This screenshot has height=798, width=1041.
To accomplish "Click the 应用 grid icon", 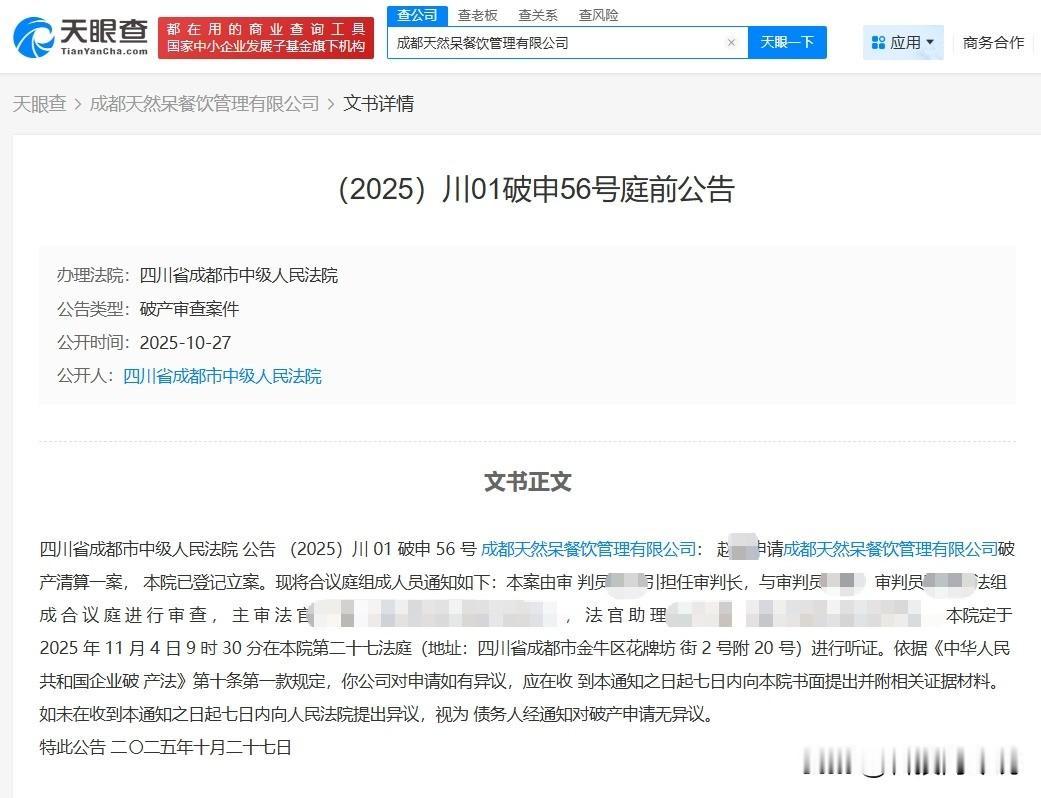I will [878, 42].
